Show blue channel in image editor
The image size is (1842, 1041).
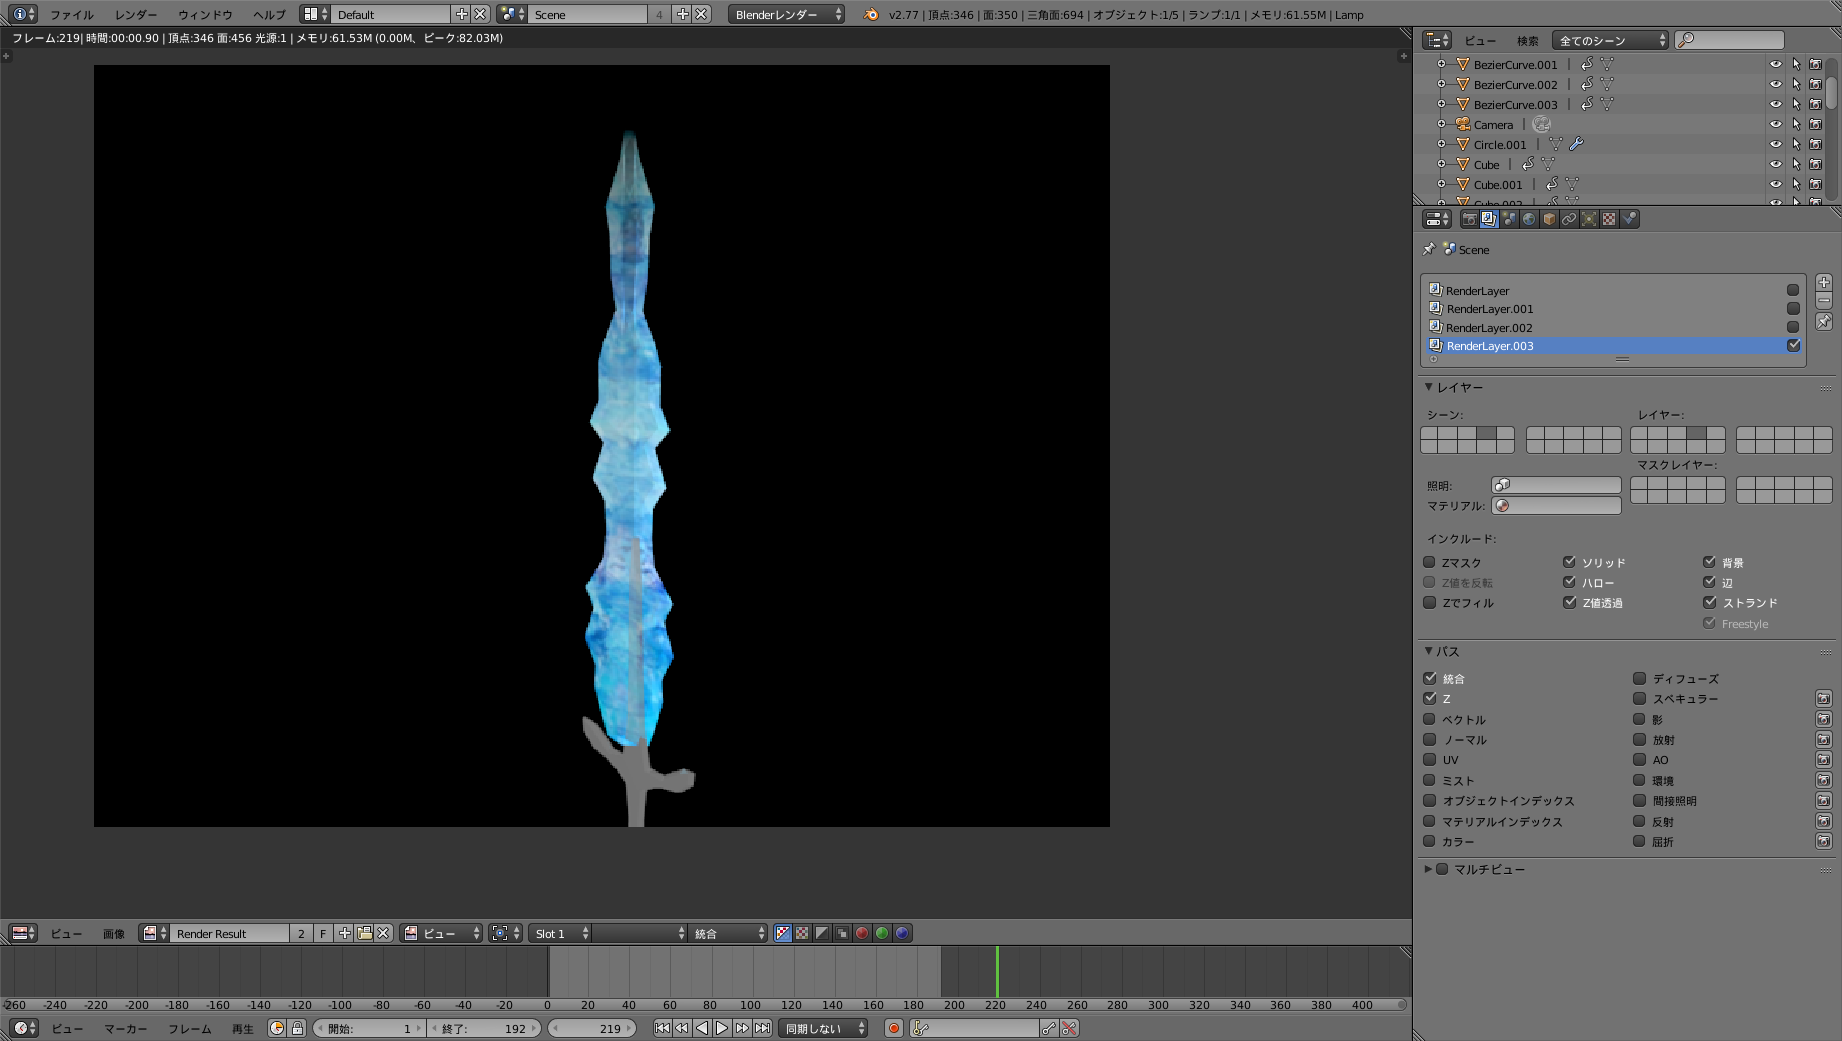coord(902,933)
